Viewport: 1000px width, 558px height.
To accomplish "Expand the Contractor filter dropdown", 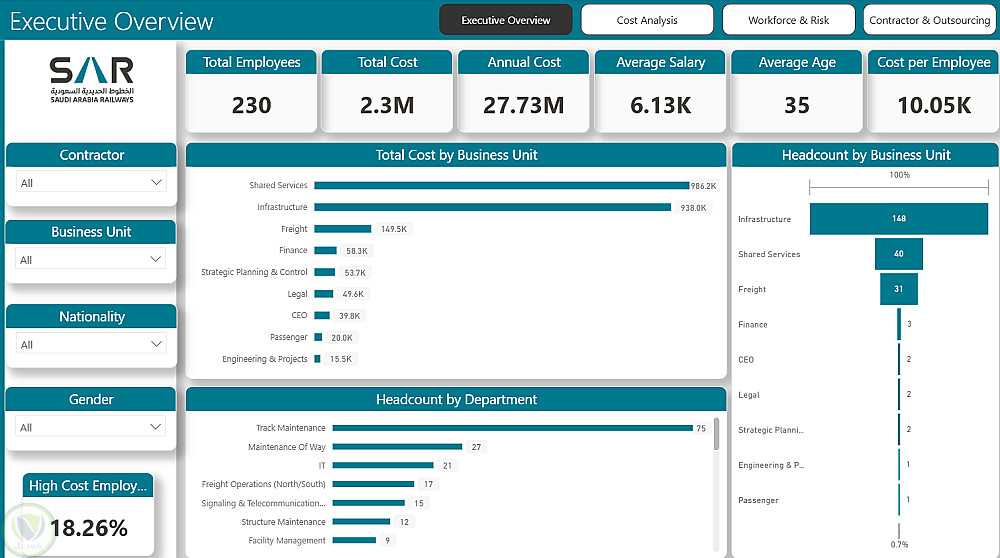I will (x=91, y=182).
